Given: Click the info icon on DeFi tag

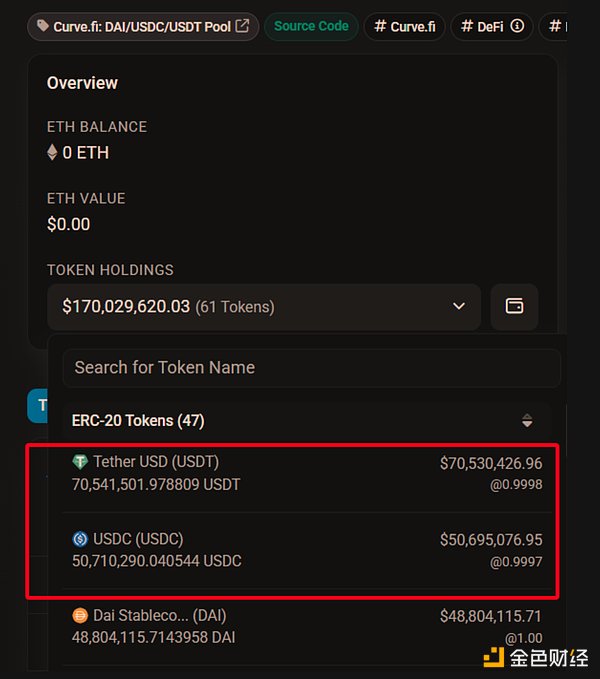Looking at the screenshot, I should [x=517, y=27].
